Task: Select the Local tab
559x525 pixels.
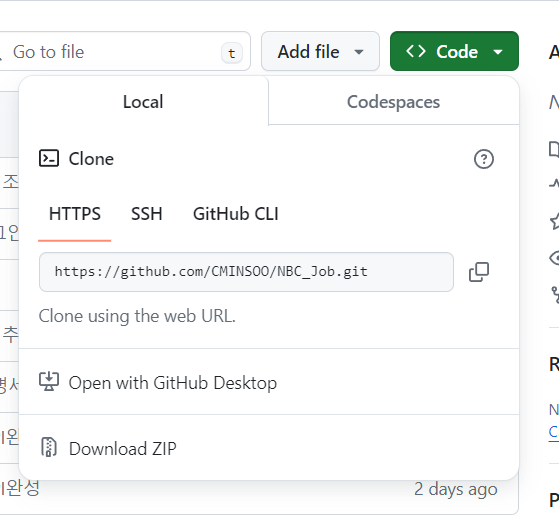Action: pyautogui.click(x=143, y=102)
